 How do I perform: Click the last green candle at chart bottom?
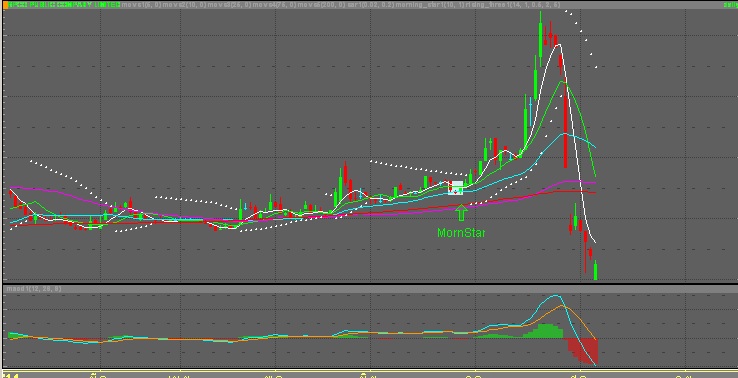point(595,271)
